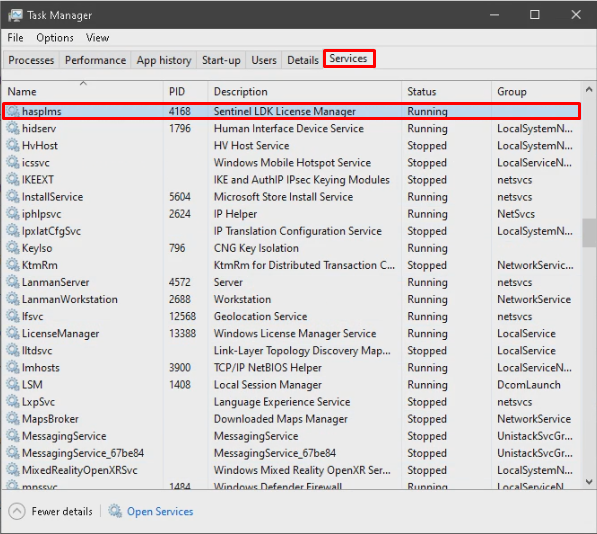Switch to the Details tab
Image resolution: width=597 pixels, height=534 pixels.
point(303,60)
